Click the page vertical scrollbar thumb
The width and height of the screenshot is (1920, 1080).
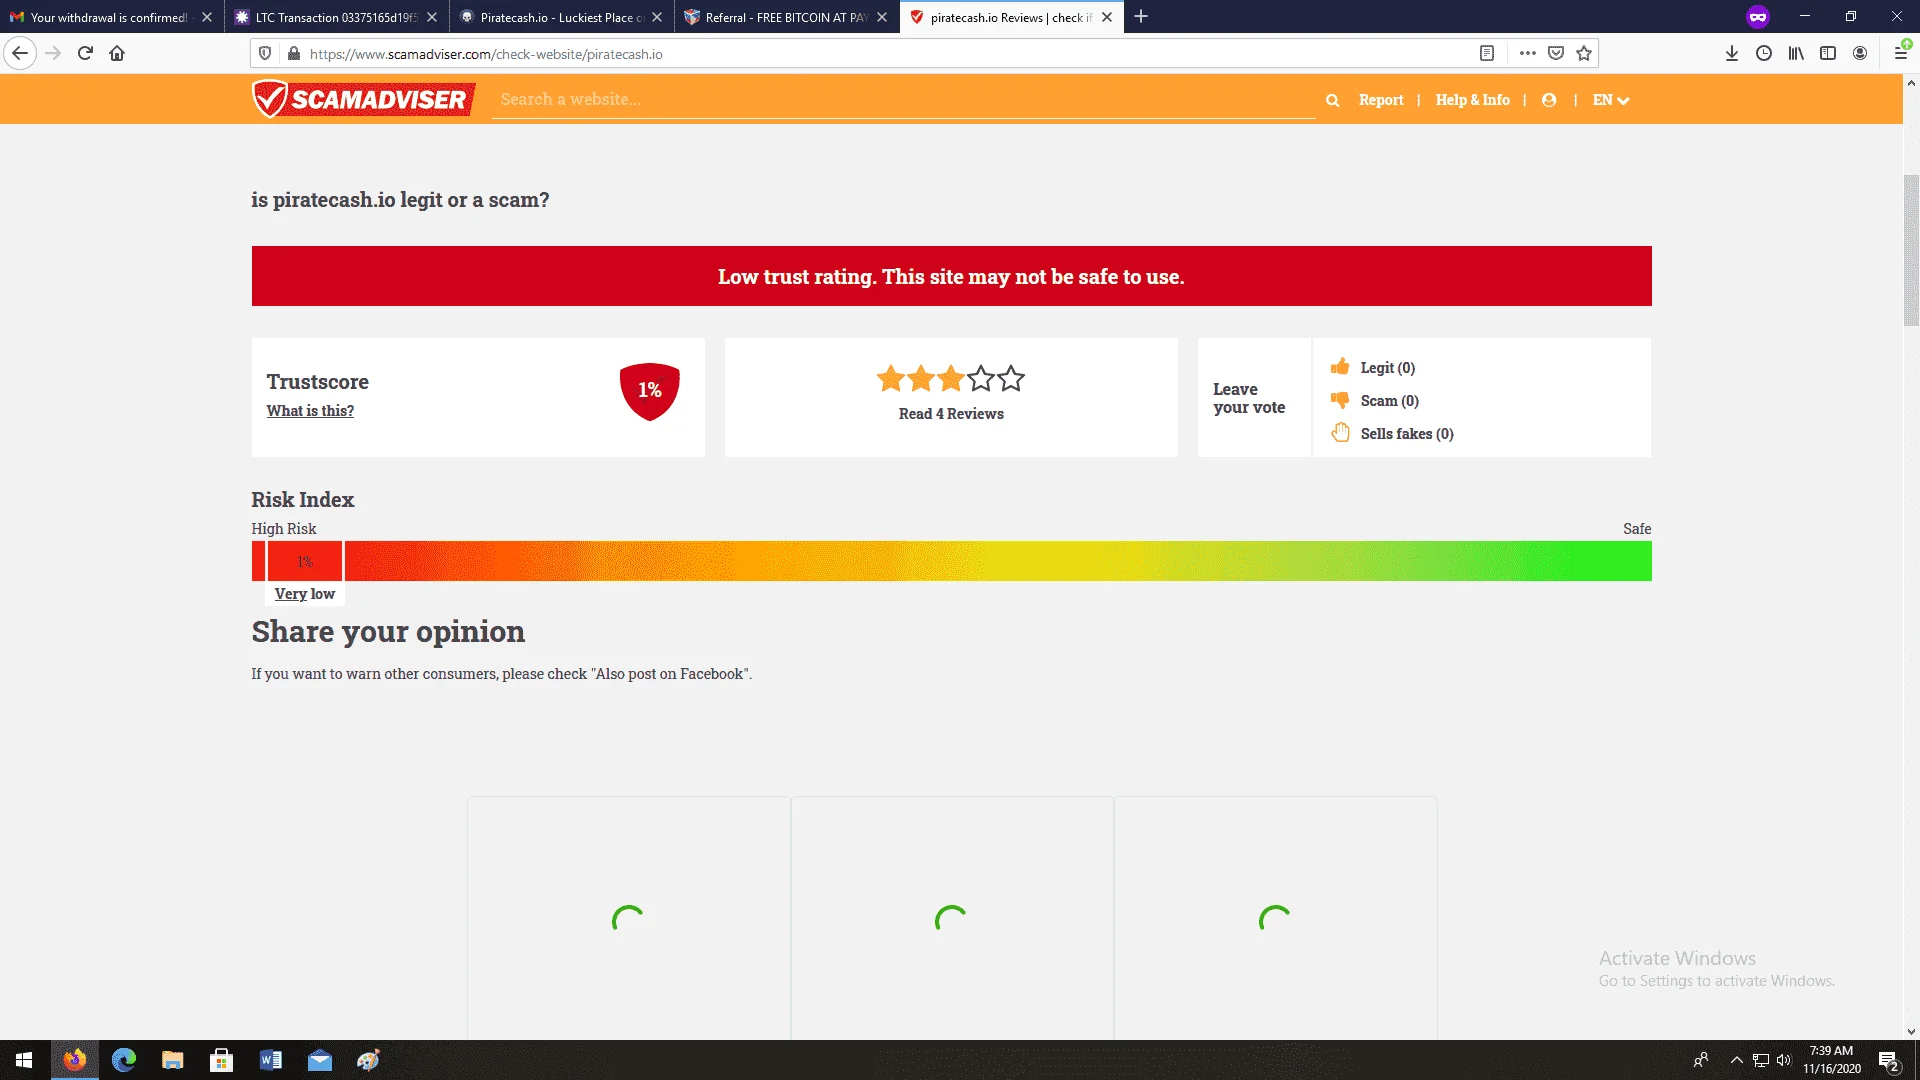click(x=1911, y=250)
